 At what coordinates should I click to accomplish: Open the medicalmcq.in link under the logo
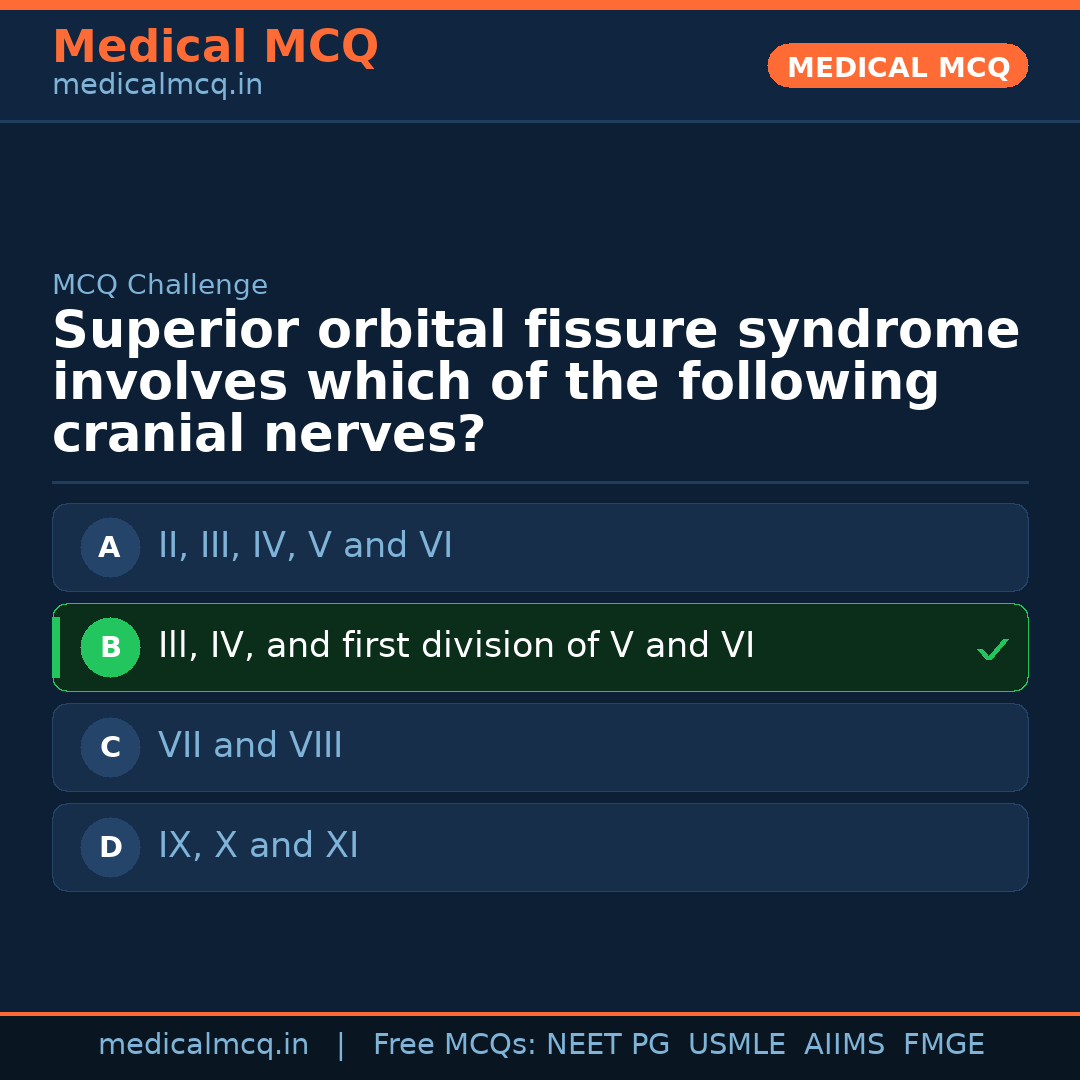tap(157, 84)
